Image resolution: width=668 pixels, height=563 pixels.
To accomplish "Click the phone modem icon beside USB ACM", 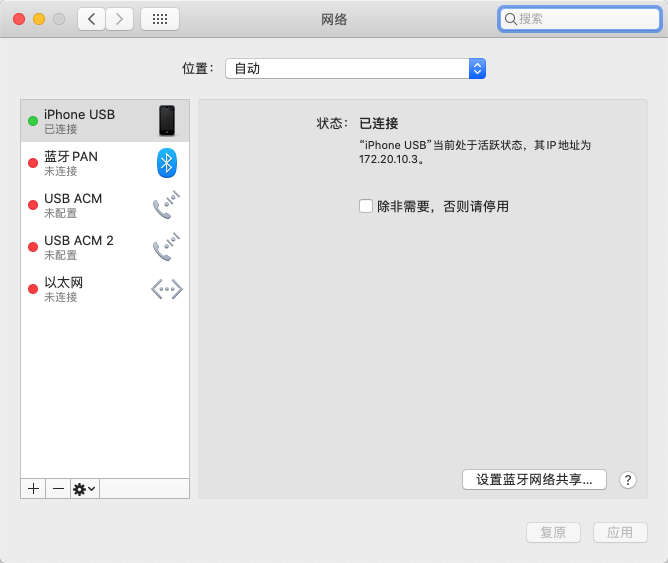I will coord(166,205).
